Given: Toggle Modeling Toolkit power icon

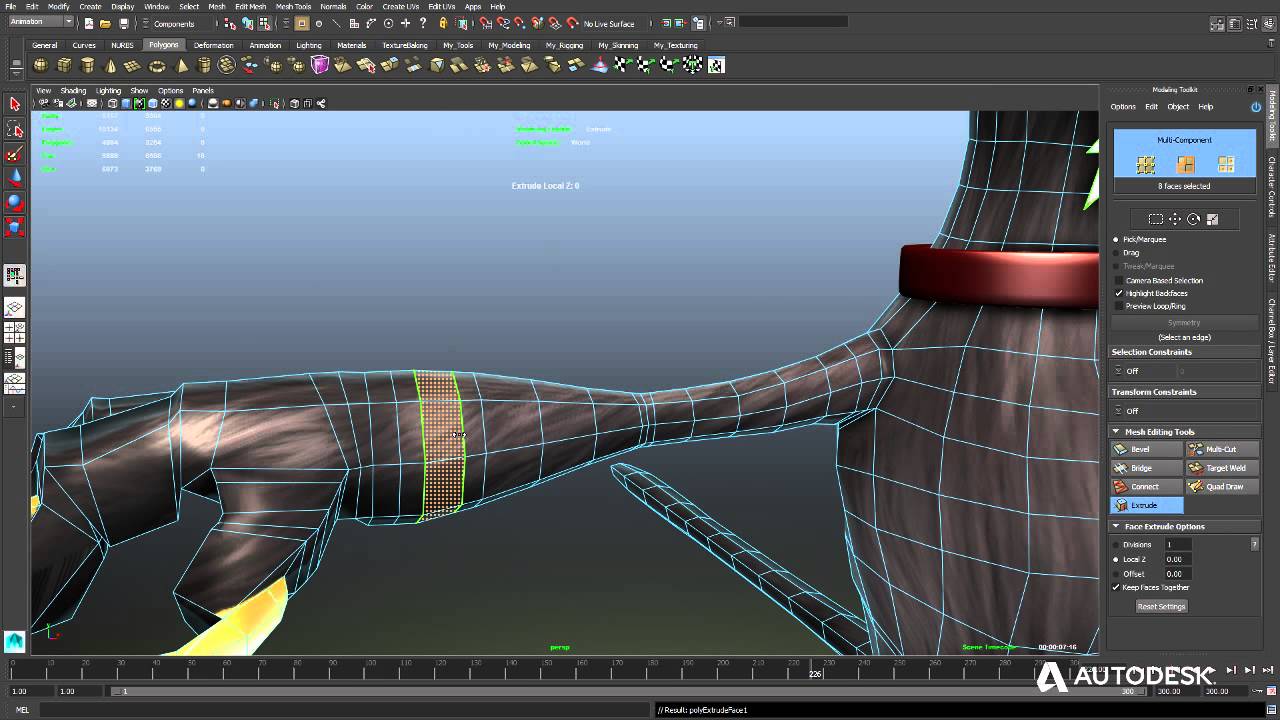Looking at the screenshot, I should click(1256, 107).
